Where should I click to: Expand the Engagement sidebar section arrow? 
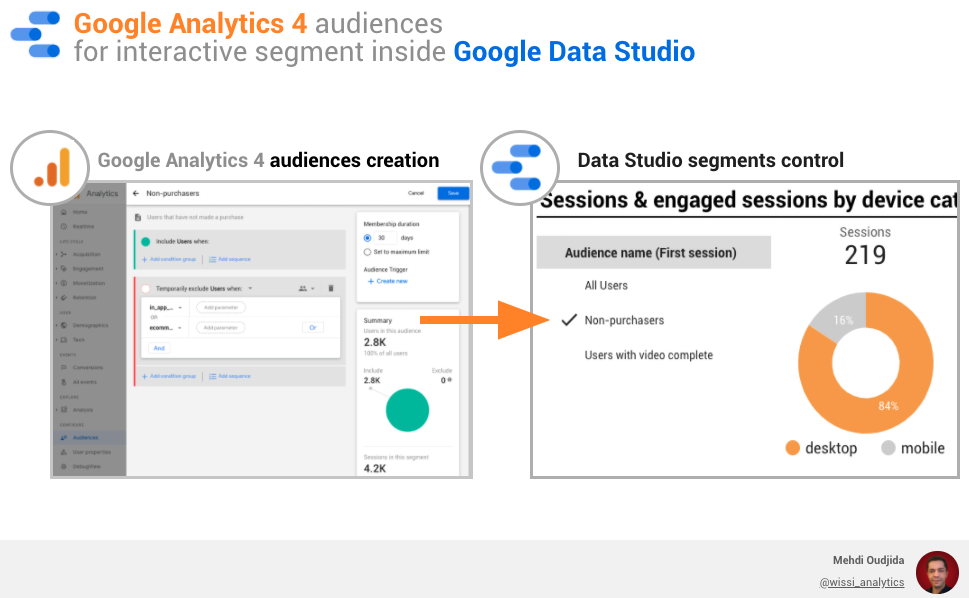pos(57,269)
